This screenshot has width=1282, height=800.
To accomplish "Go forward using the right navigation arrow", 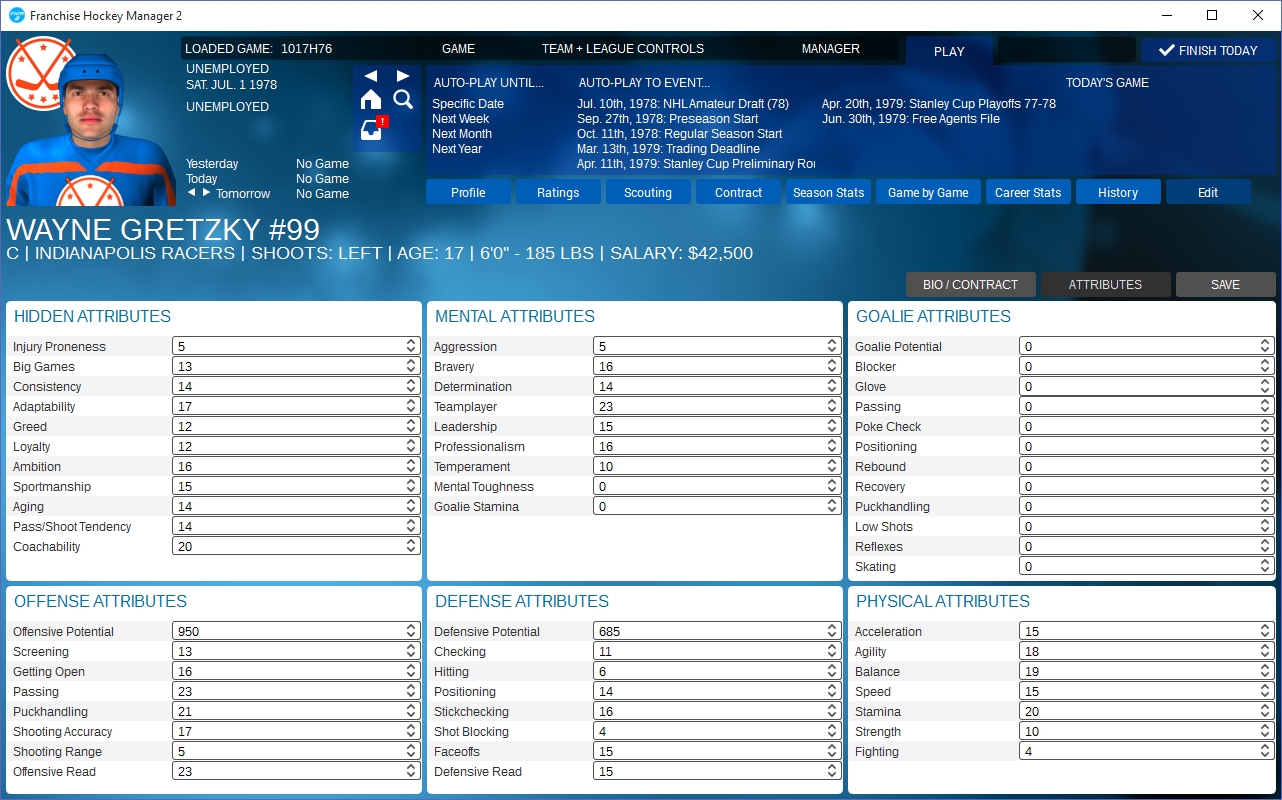I will [x=403, y=76].
